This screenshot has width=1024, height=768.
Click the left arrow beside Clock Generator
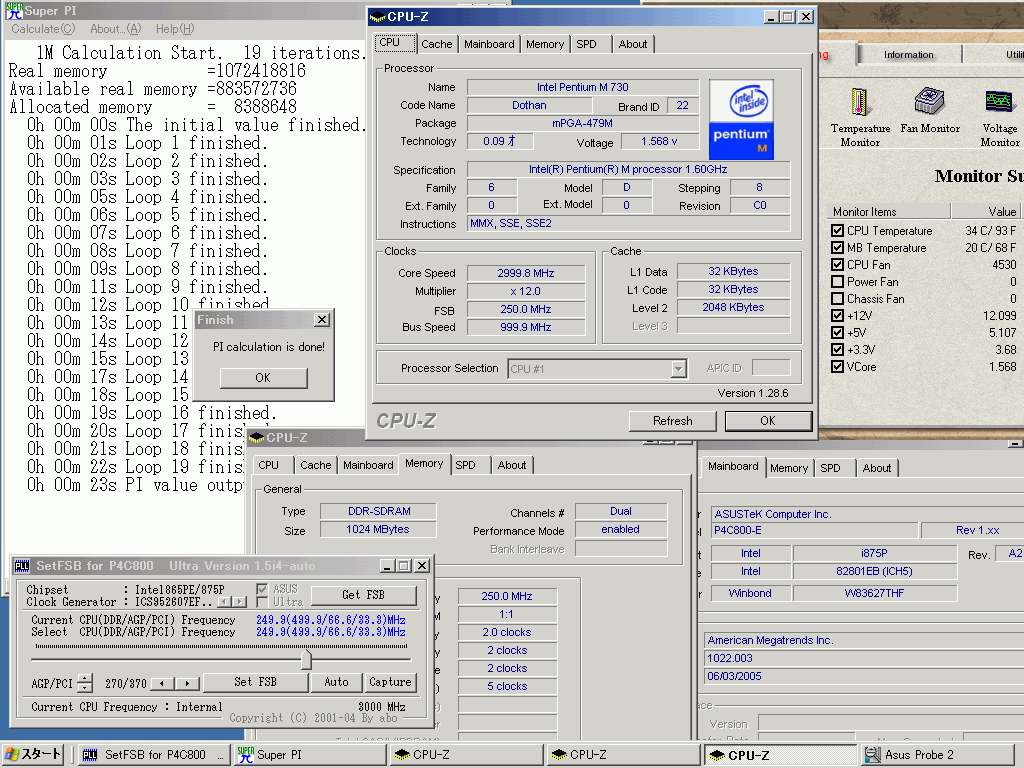[x=223, y=601]
